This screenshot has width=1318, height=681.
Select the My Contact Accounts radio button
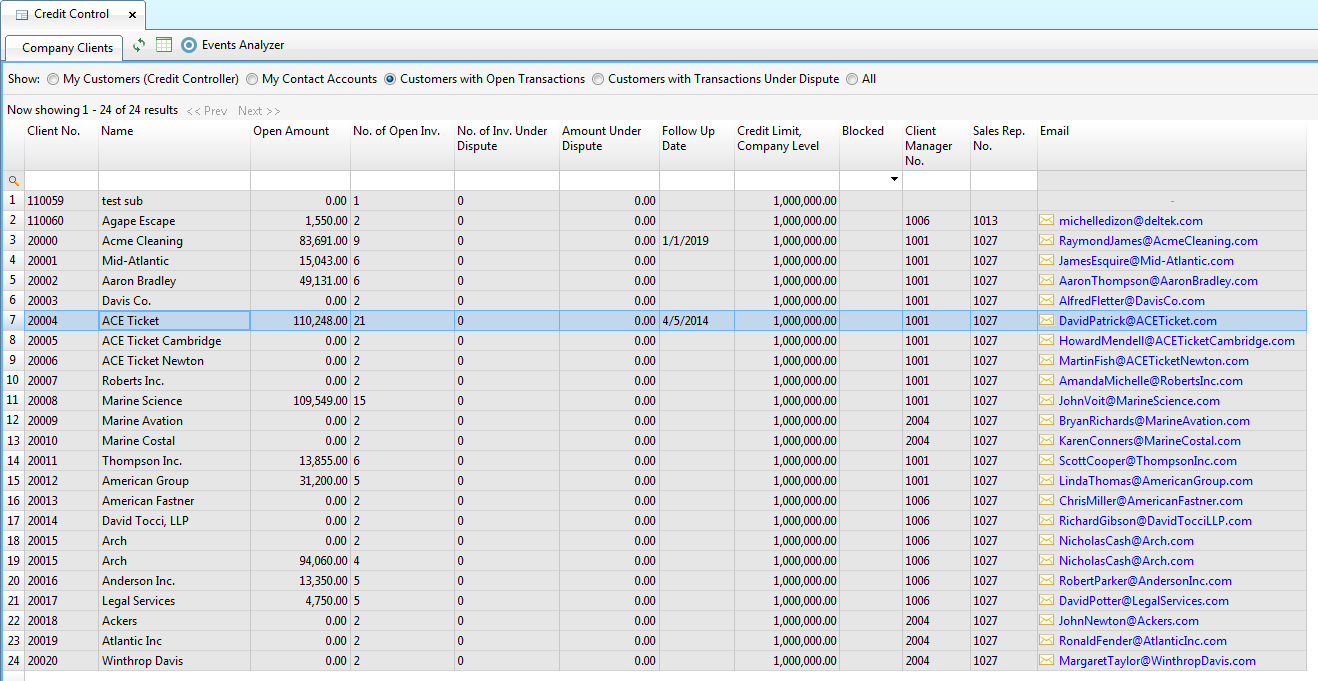(252, 79)
